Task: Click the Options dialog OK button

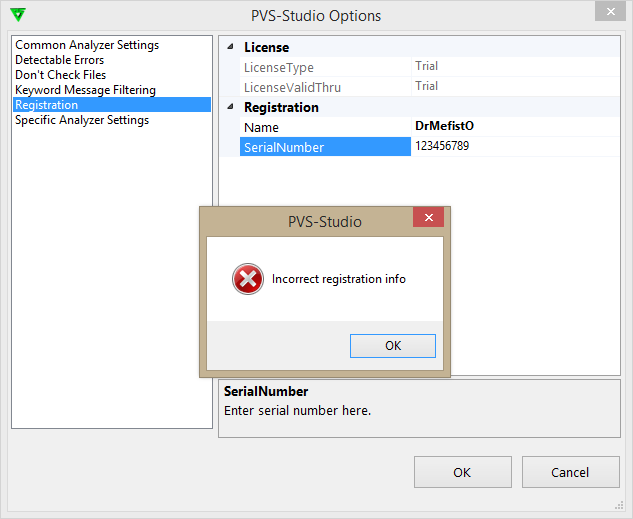Action: click(x=462, y=472)
